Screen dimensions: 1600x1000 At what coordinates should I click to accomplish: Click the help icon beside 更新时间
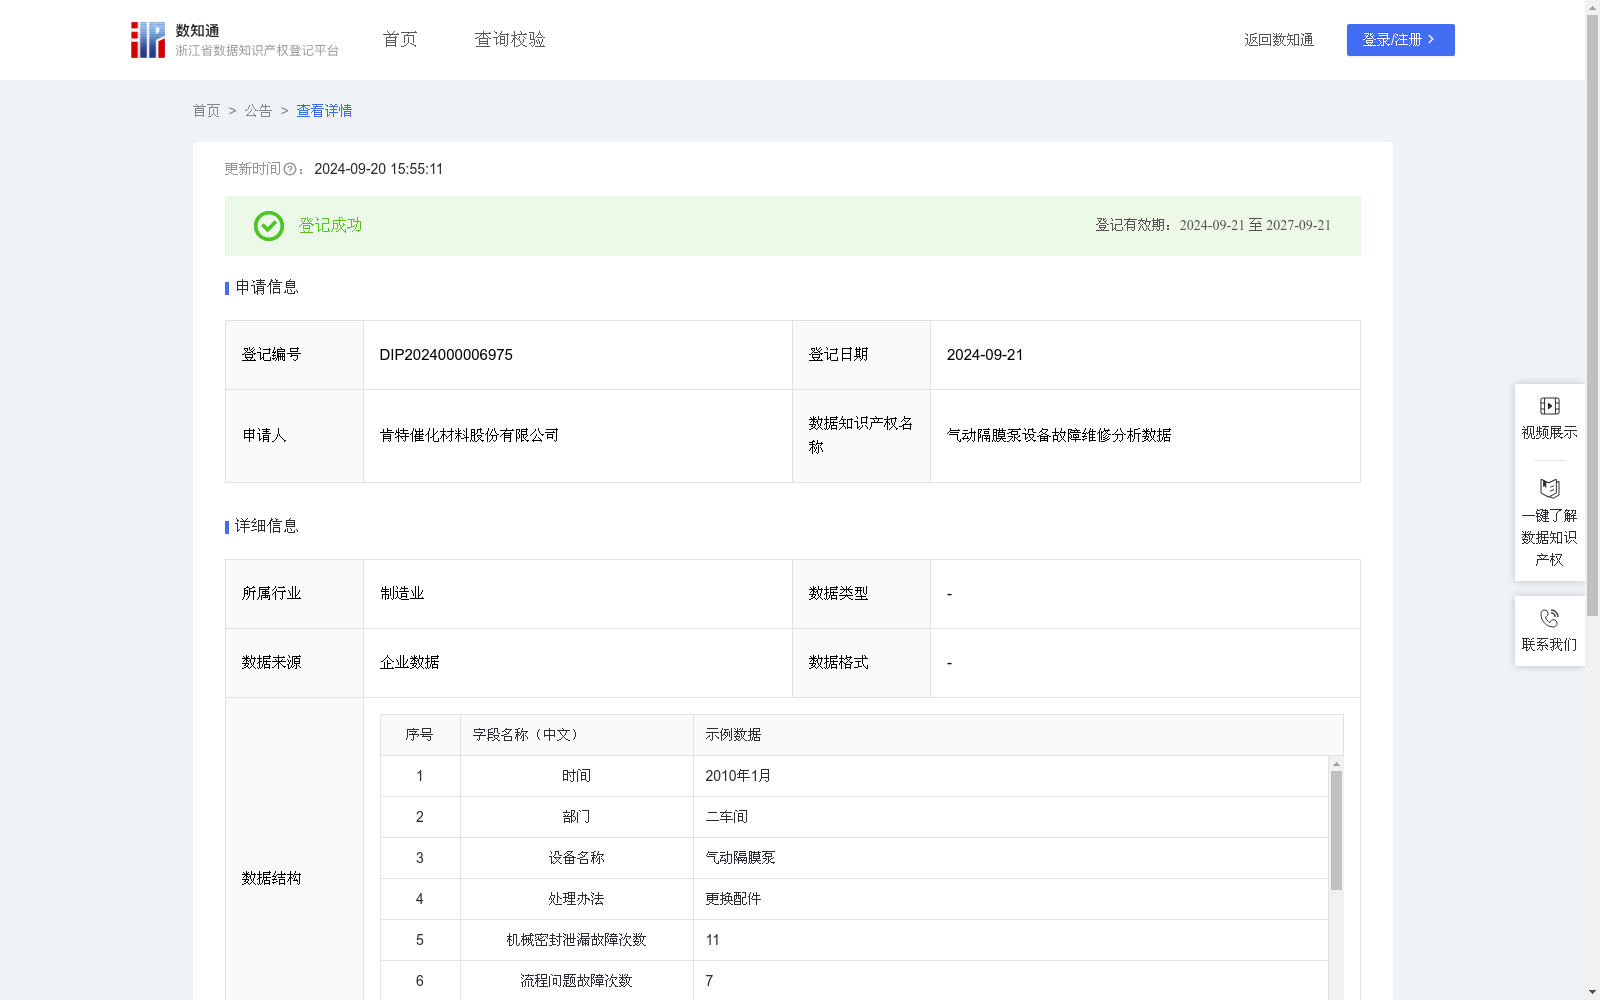tap(290, 170)
